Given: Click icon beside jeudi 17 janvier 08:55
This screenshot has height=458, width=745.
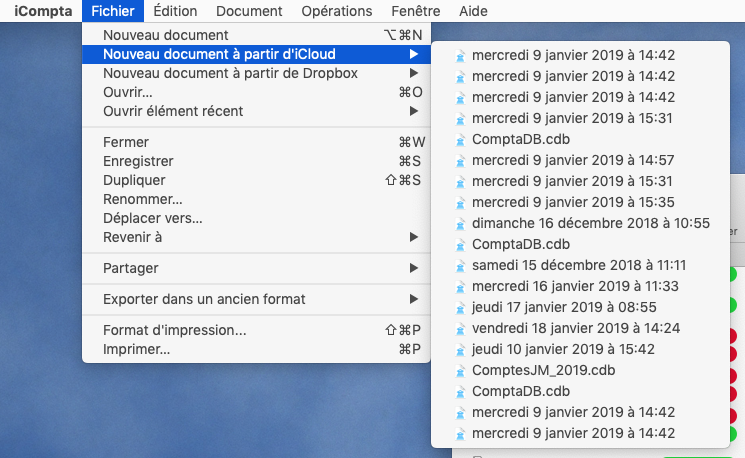Looking at the screenshot, I should pos(460,308).
